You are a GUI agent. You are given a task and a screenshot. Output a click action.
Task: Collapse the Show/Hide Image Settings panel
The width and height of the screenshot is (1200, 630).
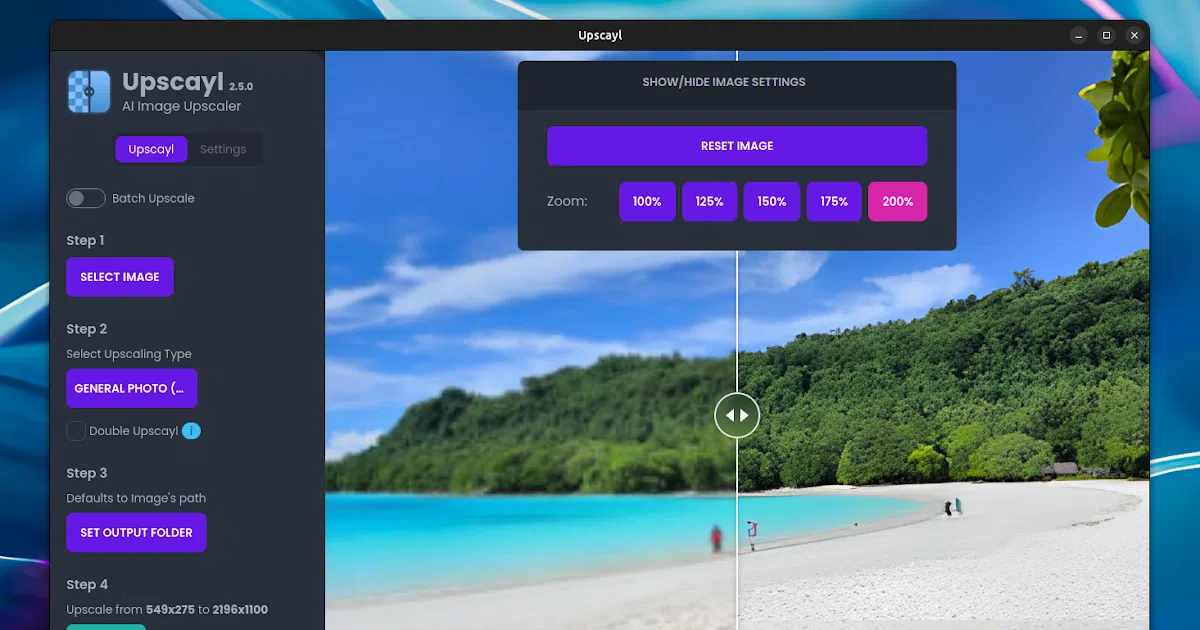click(x=737, y=82)
